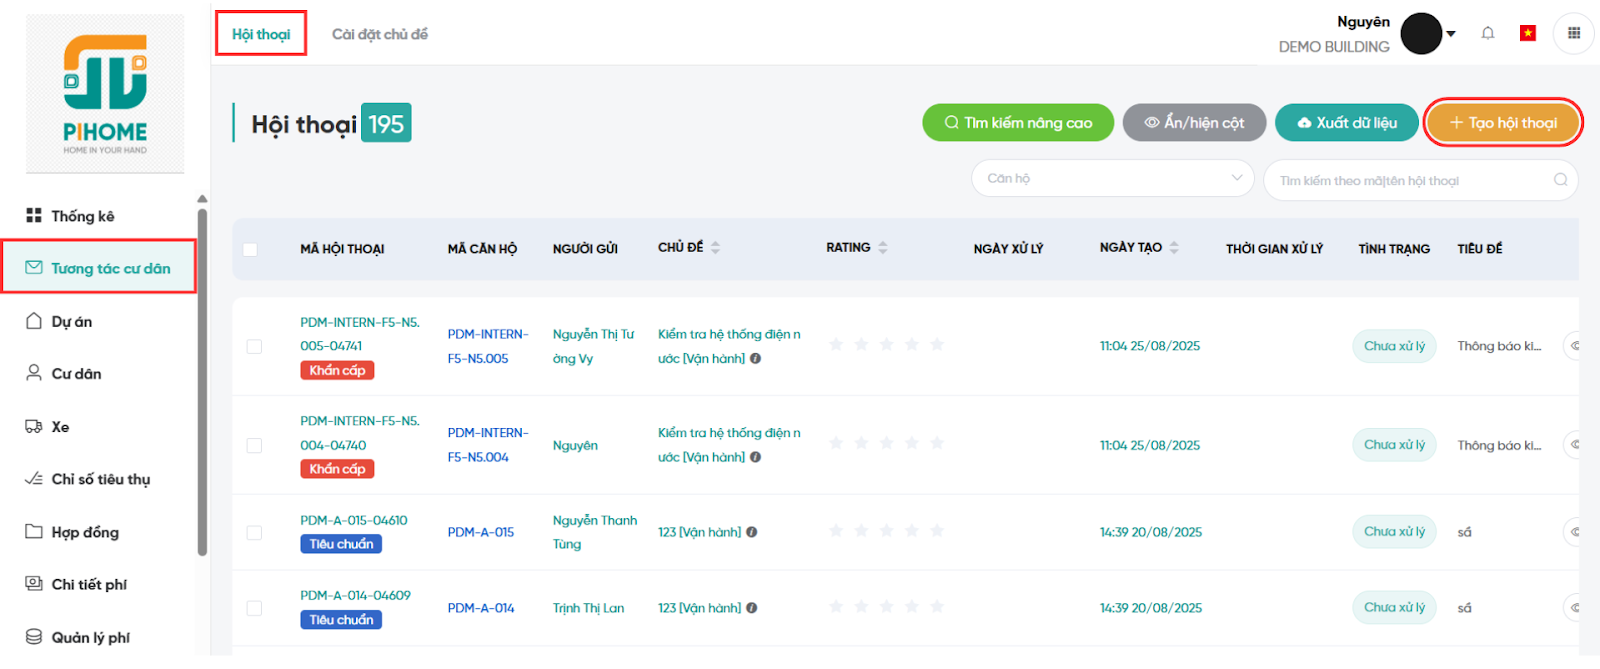Screen dimensions: 1600x669
Task: Click the magnifier icon in search box
Action: (x=1560, y=180)
